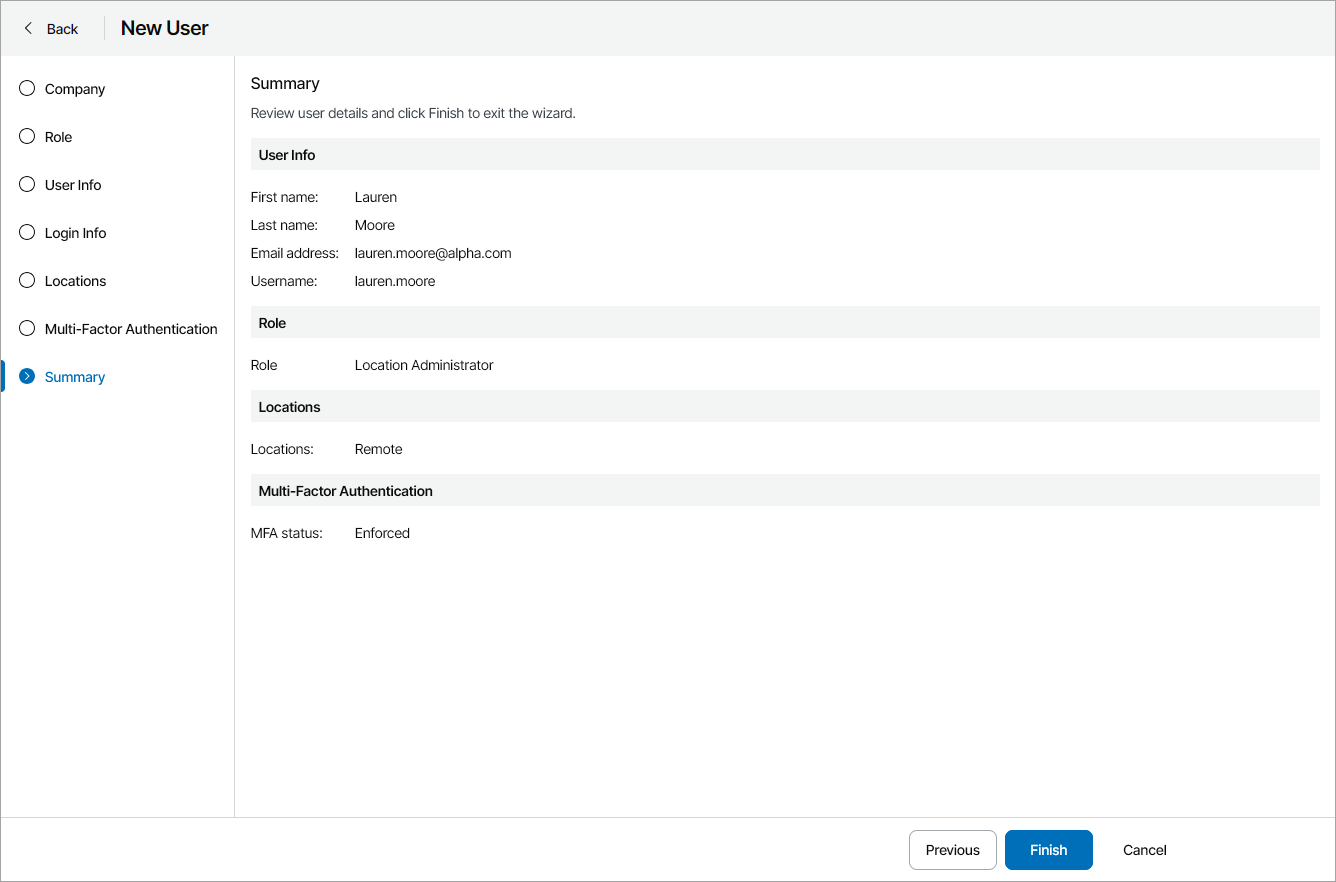1336x882 pixels.
Task: Go to the Locations step in the sidebar
Action: click(74, 280)
